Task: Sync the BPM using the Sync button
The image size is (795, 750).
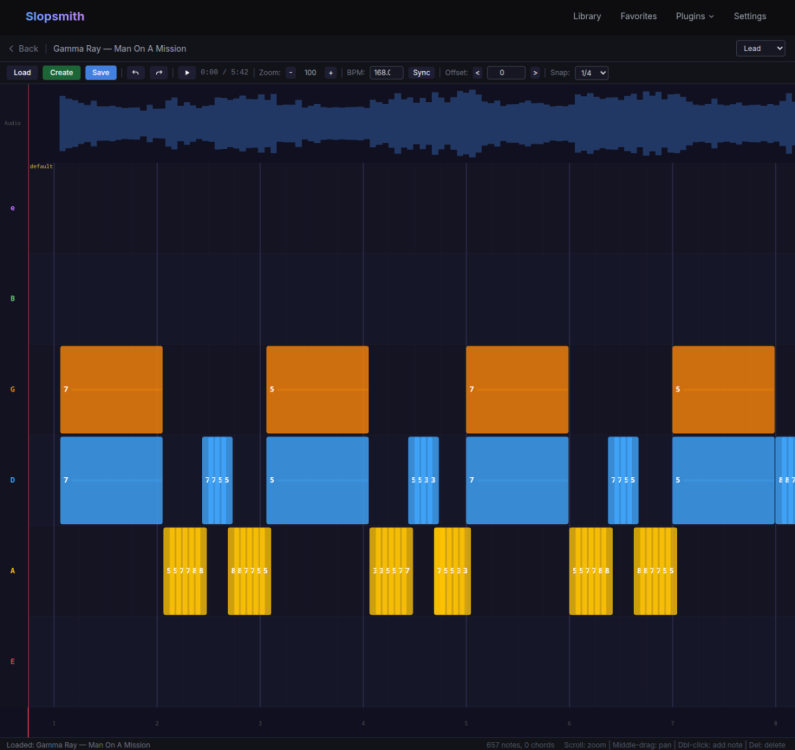Action: point(421,73)
